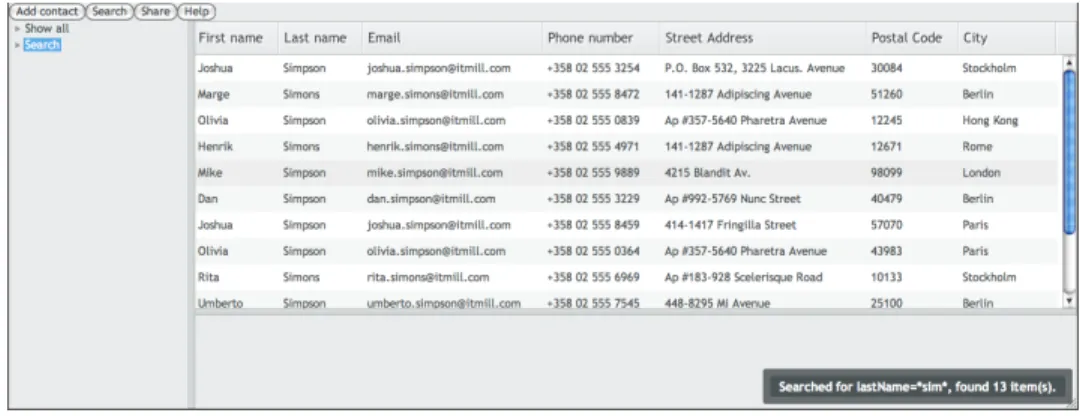Click rita.simons@itmill.com email cell
Screen dimensions: 1080x416
click(x=428, y=277)
